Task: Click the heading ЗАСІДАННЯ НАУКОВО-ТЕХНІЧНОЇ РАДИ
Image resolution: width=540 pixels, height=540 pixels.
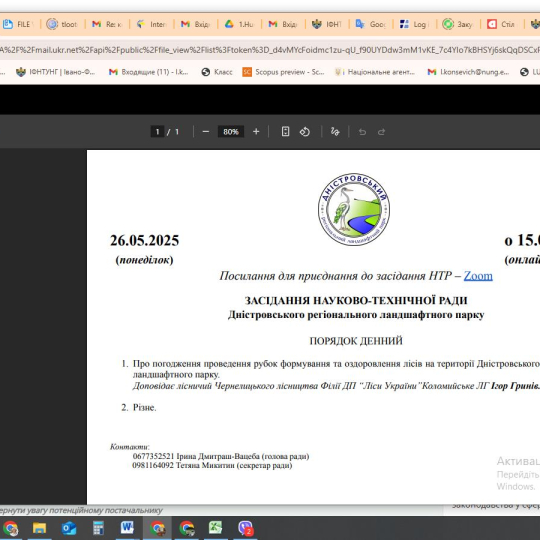Action: coord(356,301)
